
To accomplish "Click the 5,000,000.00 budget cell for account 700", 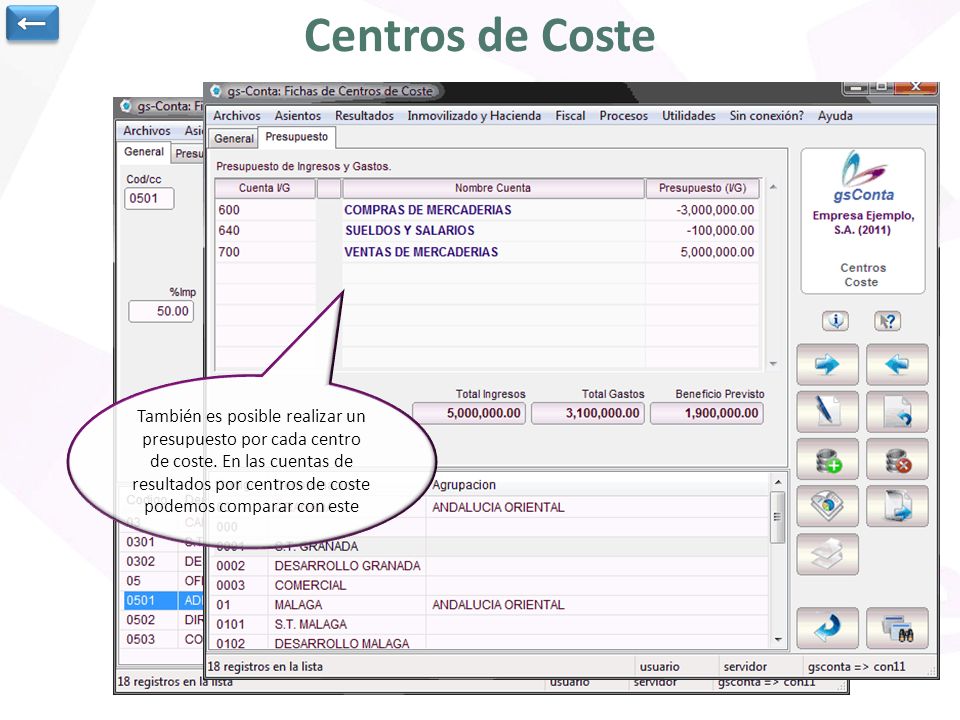I will (702, 252).
